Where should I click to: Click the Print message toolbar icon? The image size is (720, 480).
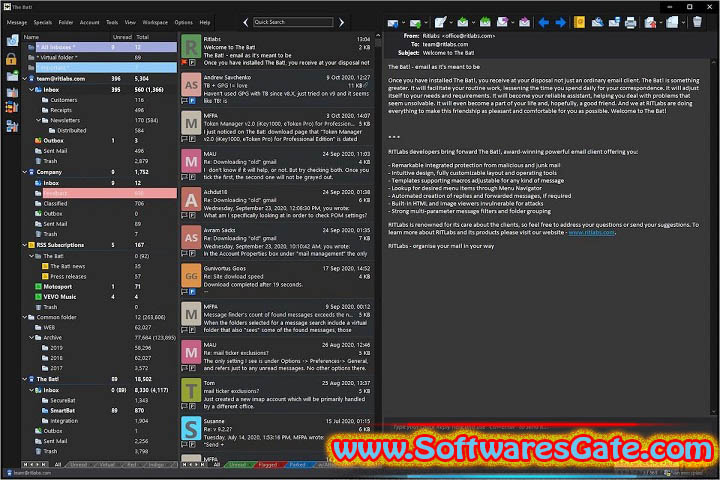point(630,22)
